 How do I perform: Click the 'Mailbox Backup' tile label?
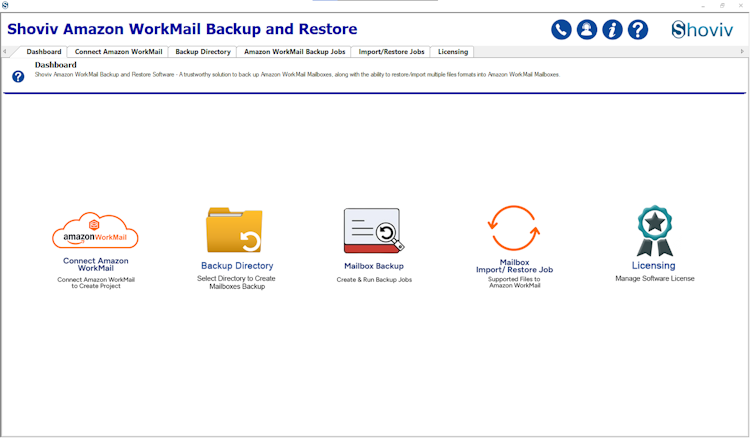(374, 266)
